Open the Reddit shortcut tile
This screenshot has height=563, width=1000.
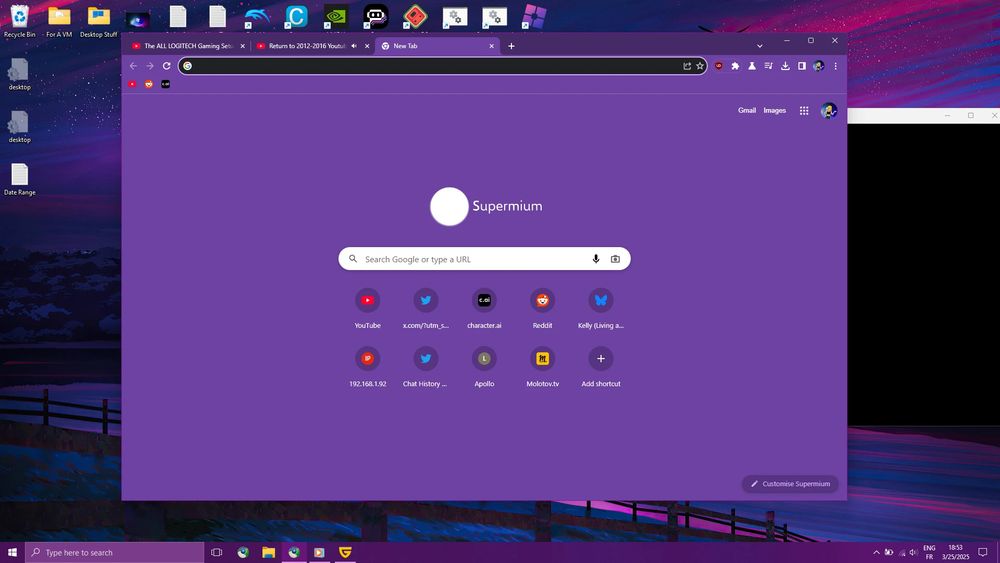coord(542,307)
